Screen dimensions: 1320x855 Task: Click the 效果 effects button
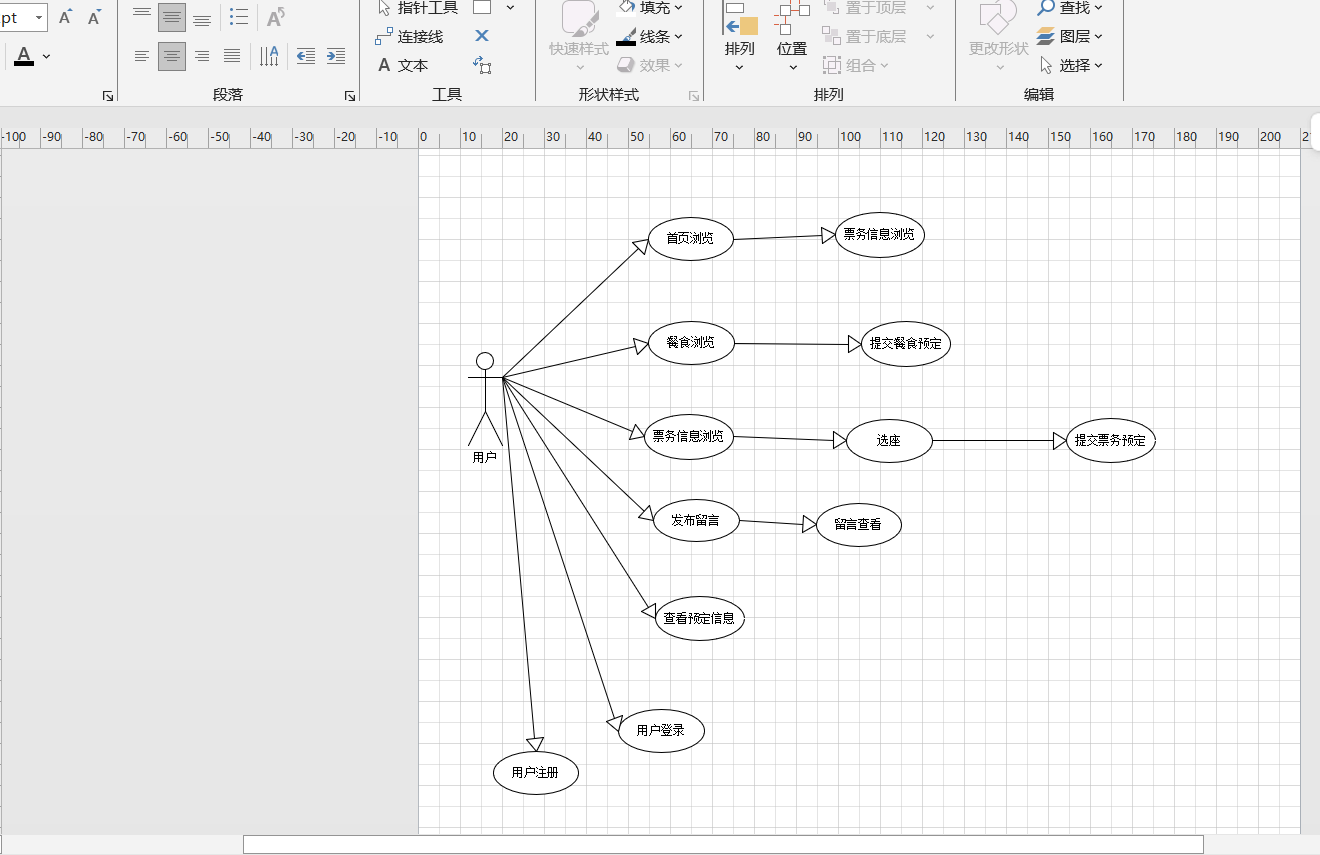coord(650,65)
